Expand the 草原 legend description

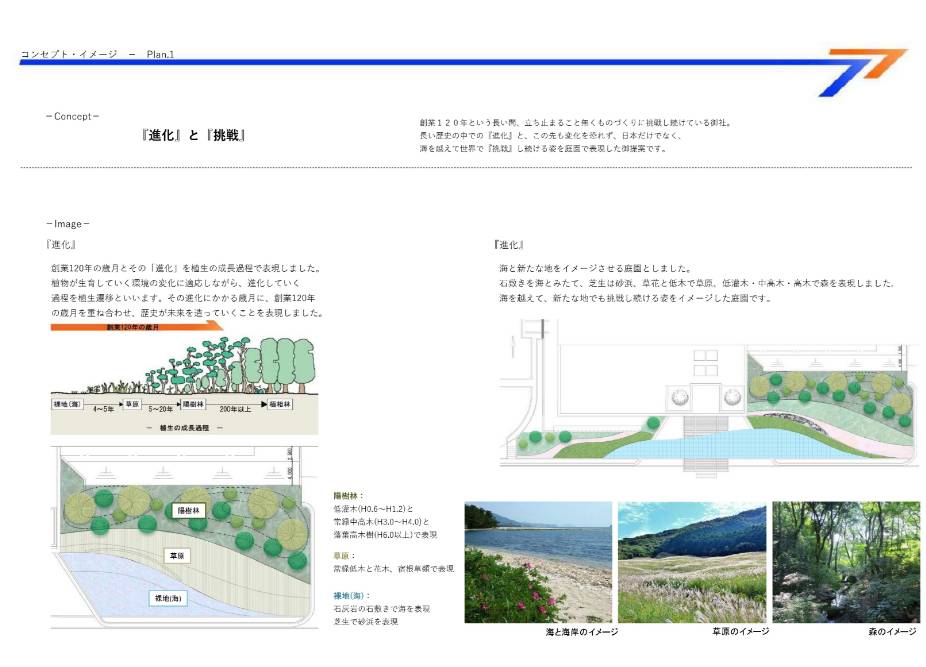click(340, 555)
